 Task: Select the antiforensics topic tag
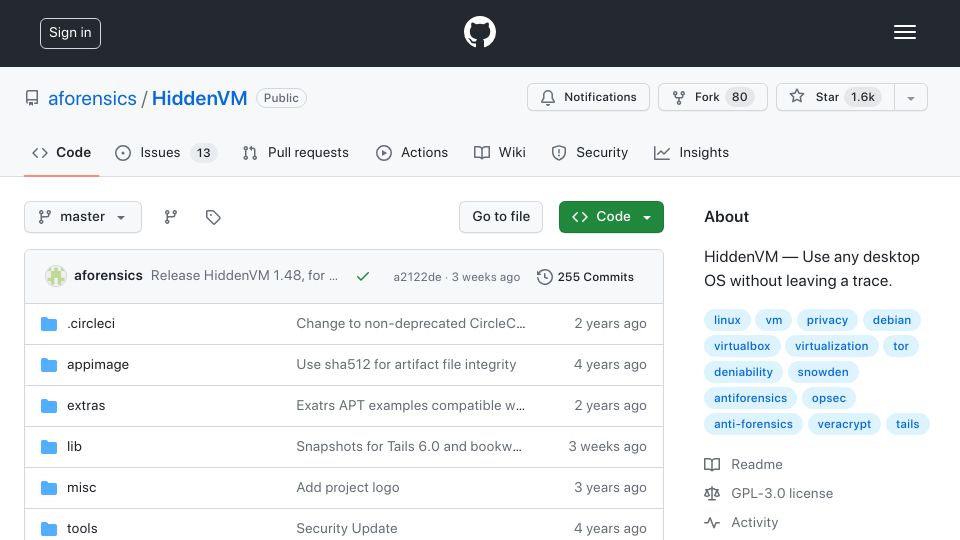[x=751, y=398]
